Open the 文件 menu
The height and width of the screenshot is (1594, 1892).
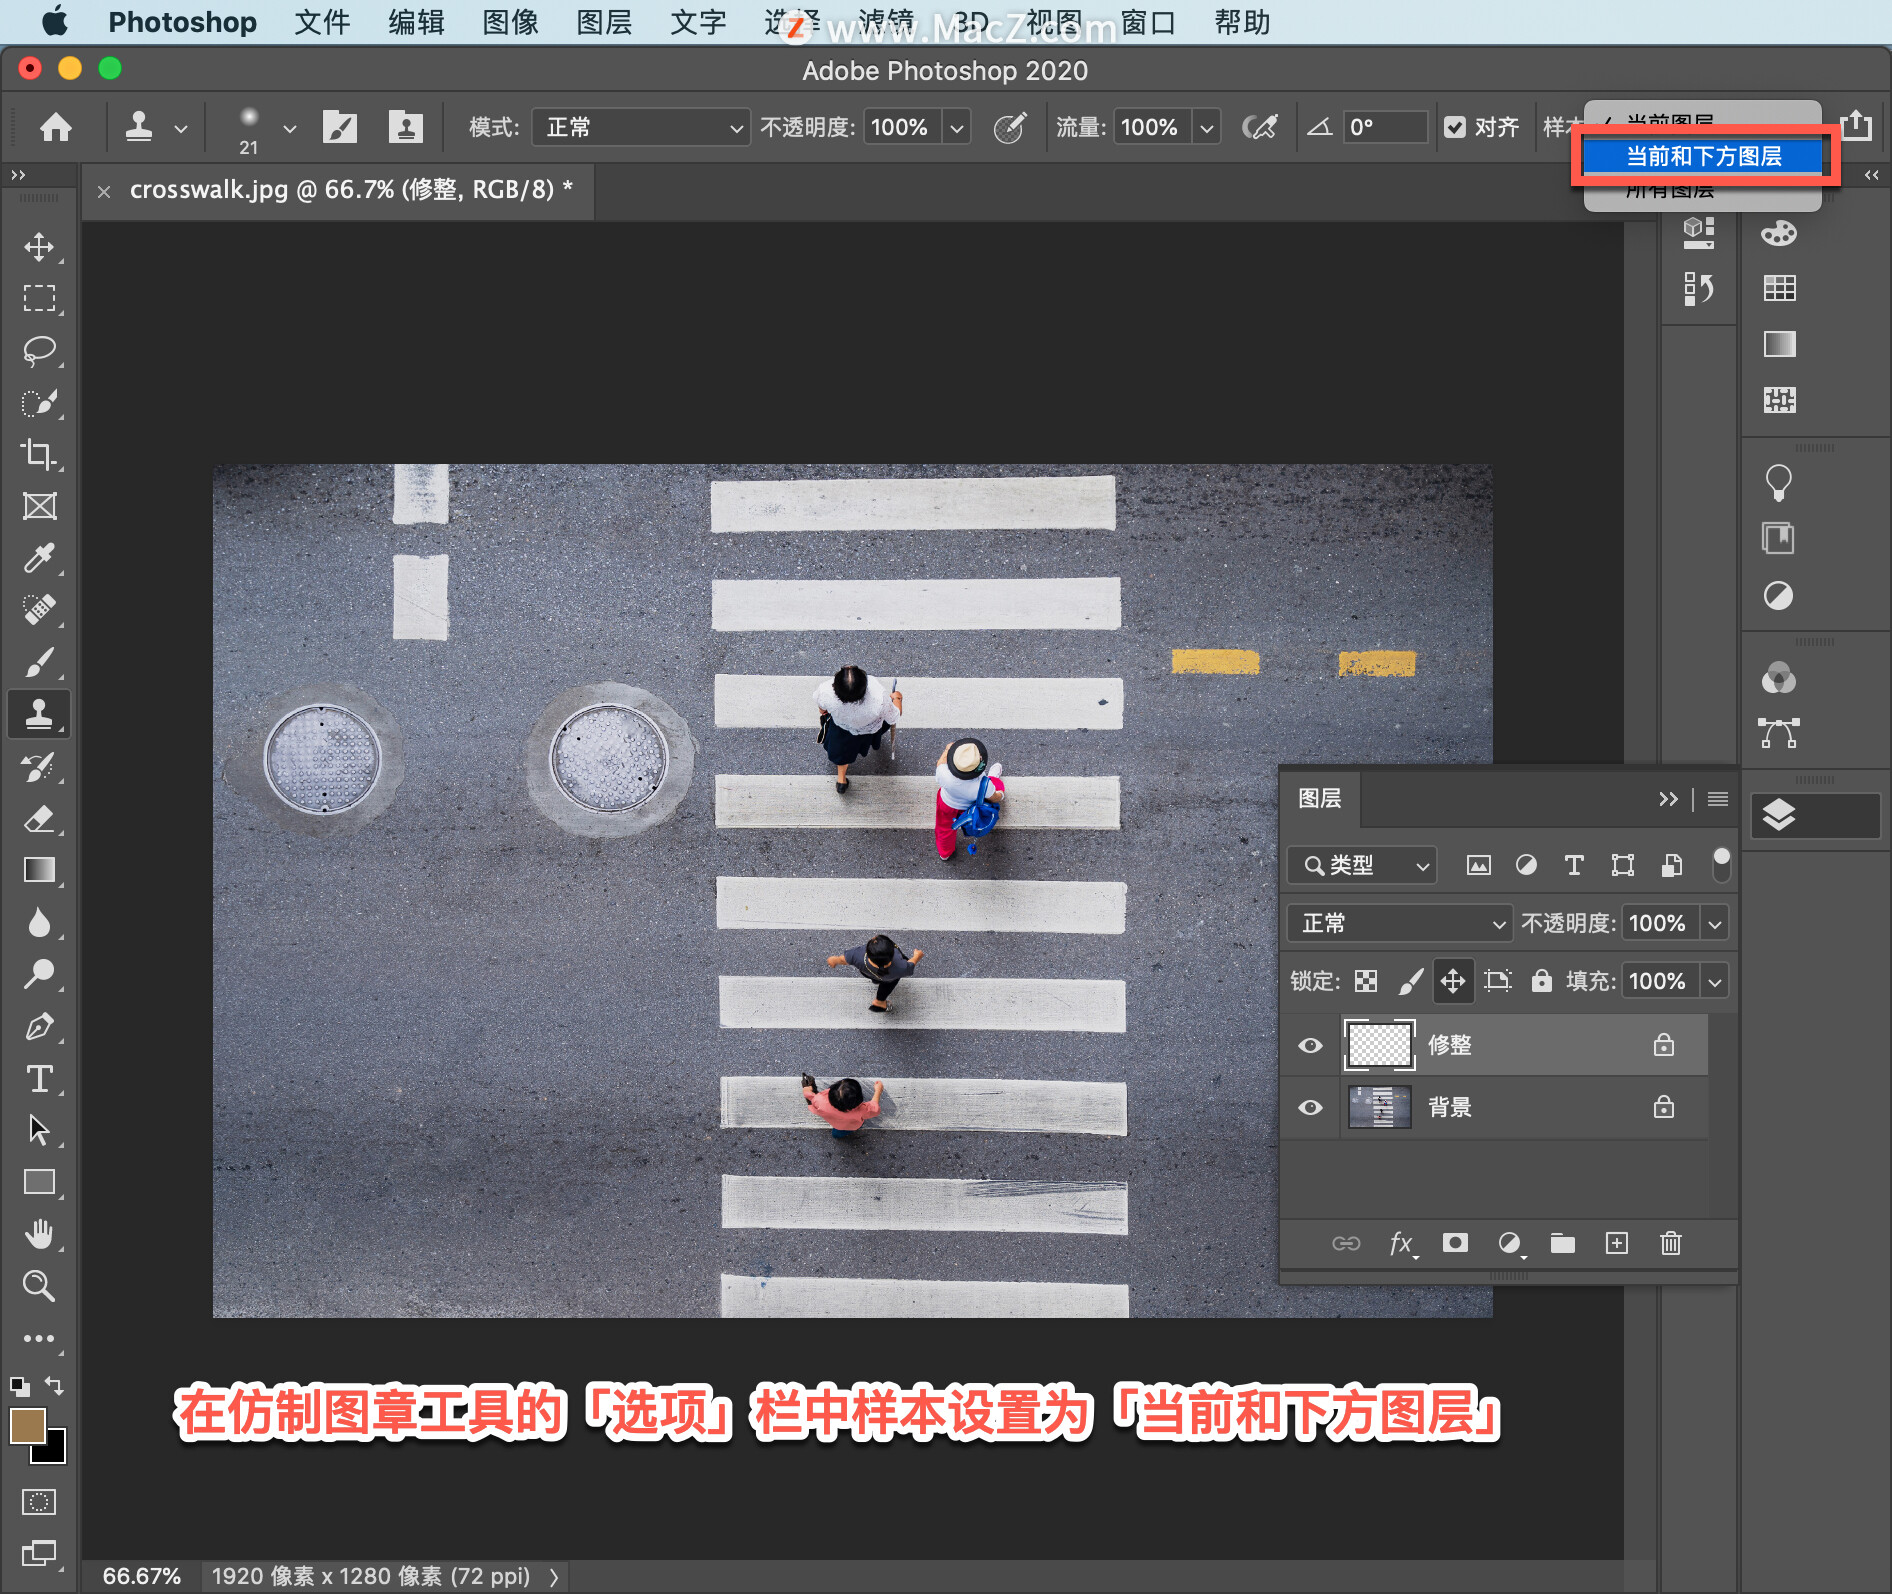[x=322, y=22]
